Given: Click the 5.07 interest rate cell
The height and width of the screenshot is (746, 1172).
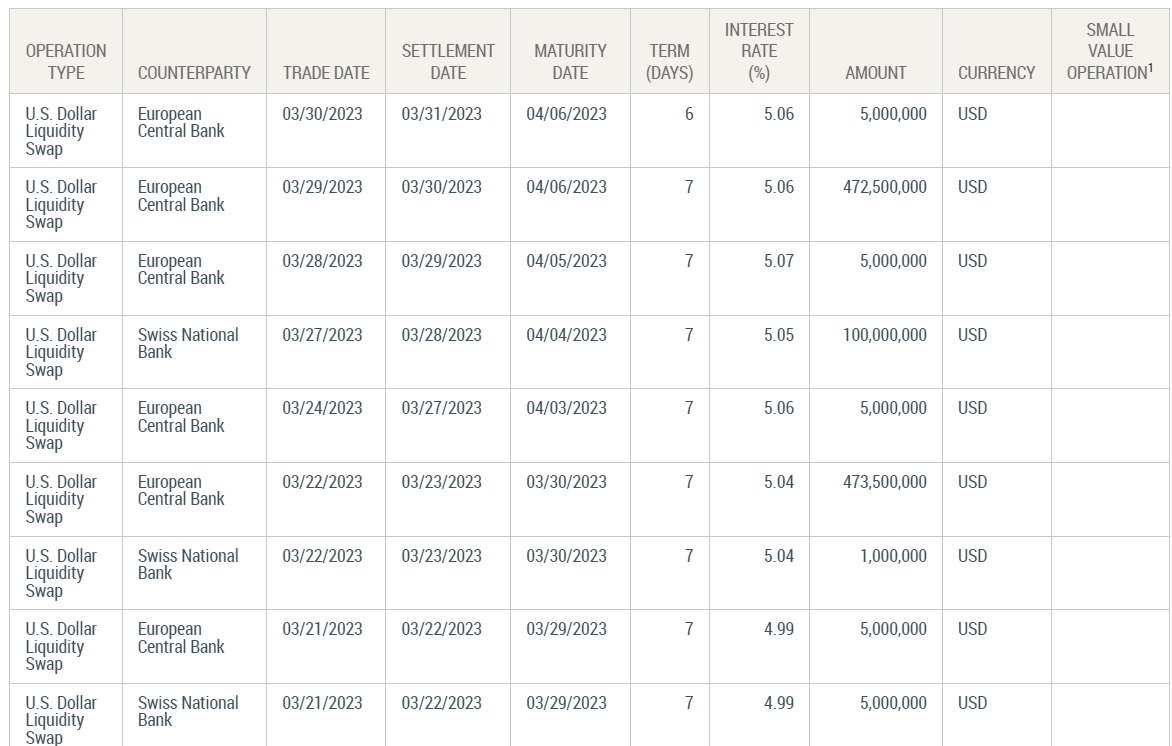Looking at the screenshot, I should (778, 261).
